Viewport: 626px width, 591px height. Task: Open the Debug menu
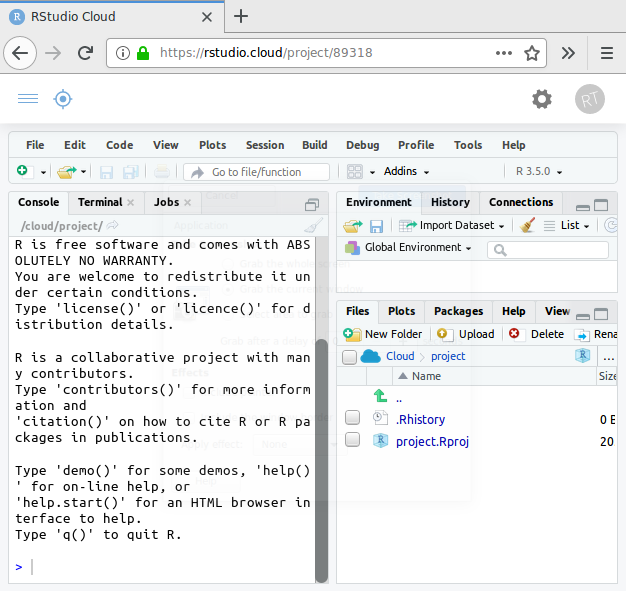pyautogui.click(x=363, y=145)
